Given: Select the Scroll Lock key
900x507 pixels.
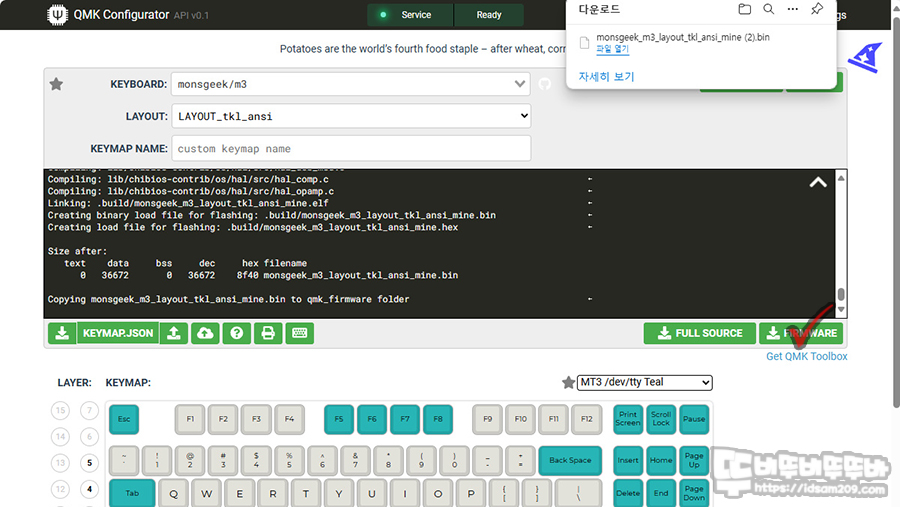Looking at the screenshot, I should [x=661, y=419].
